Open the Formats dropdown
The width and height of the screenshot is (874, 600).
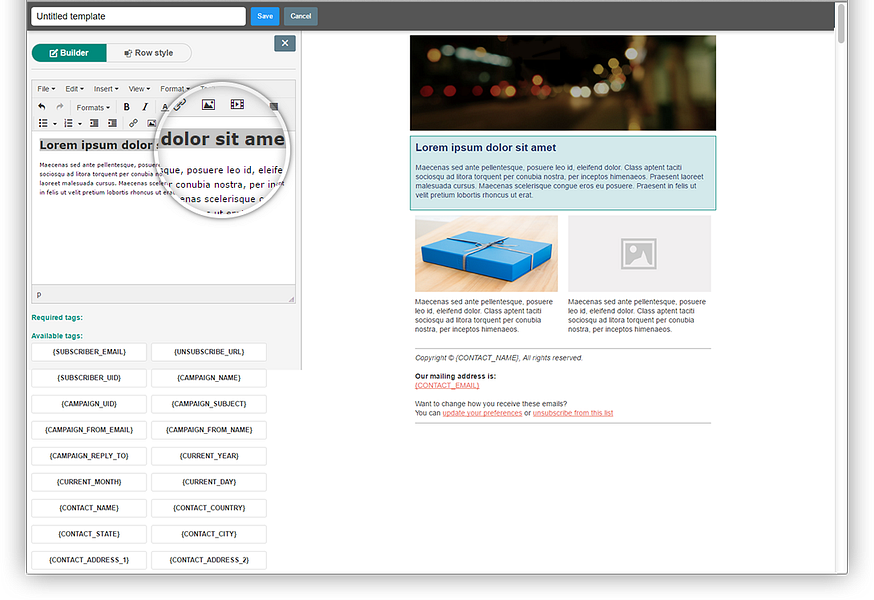93,108
